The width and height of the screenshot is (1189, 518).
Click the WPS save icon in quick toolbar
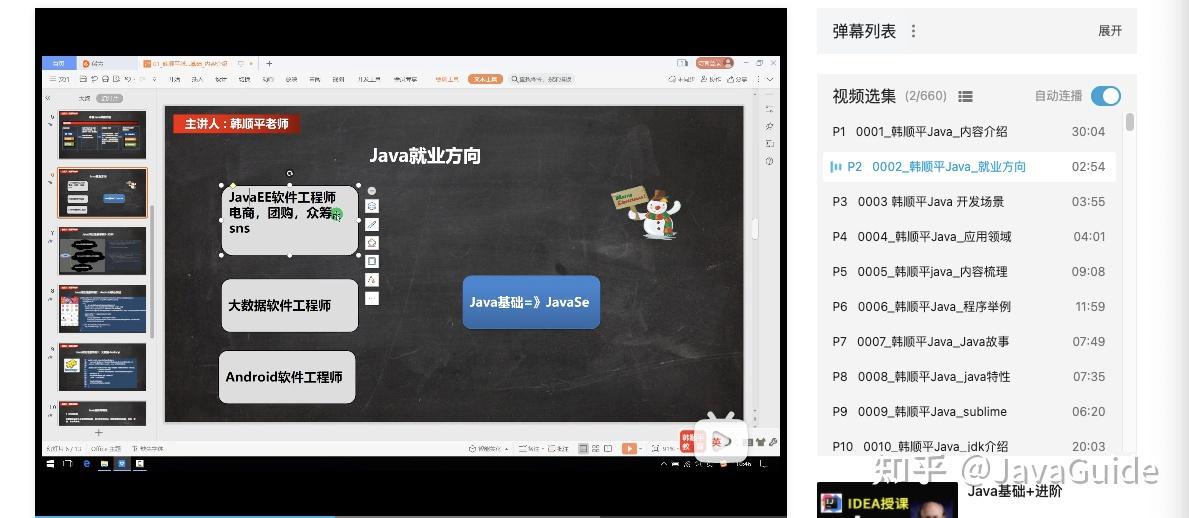pos(83,79)
